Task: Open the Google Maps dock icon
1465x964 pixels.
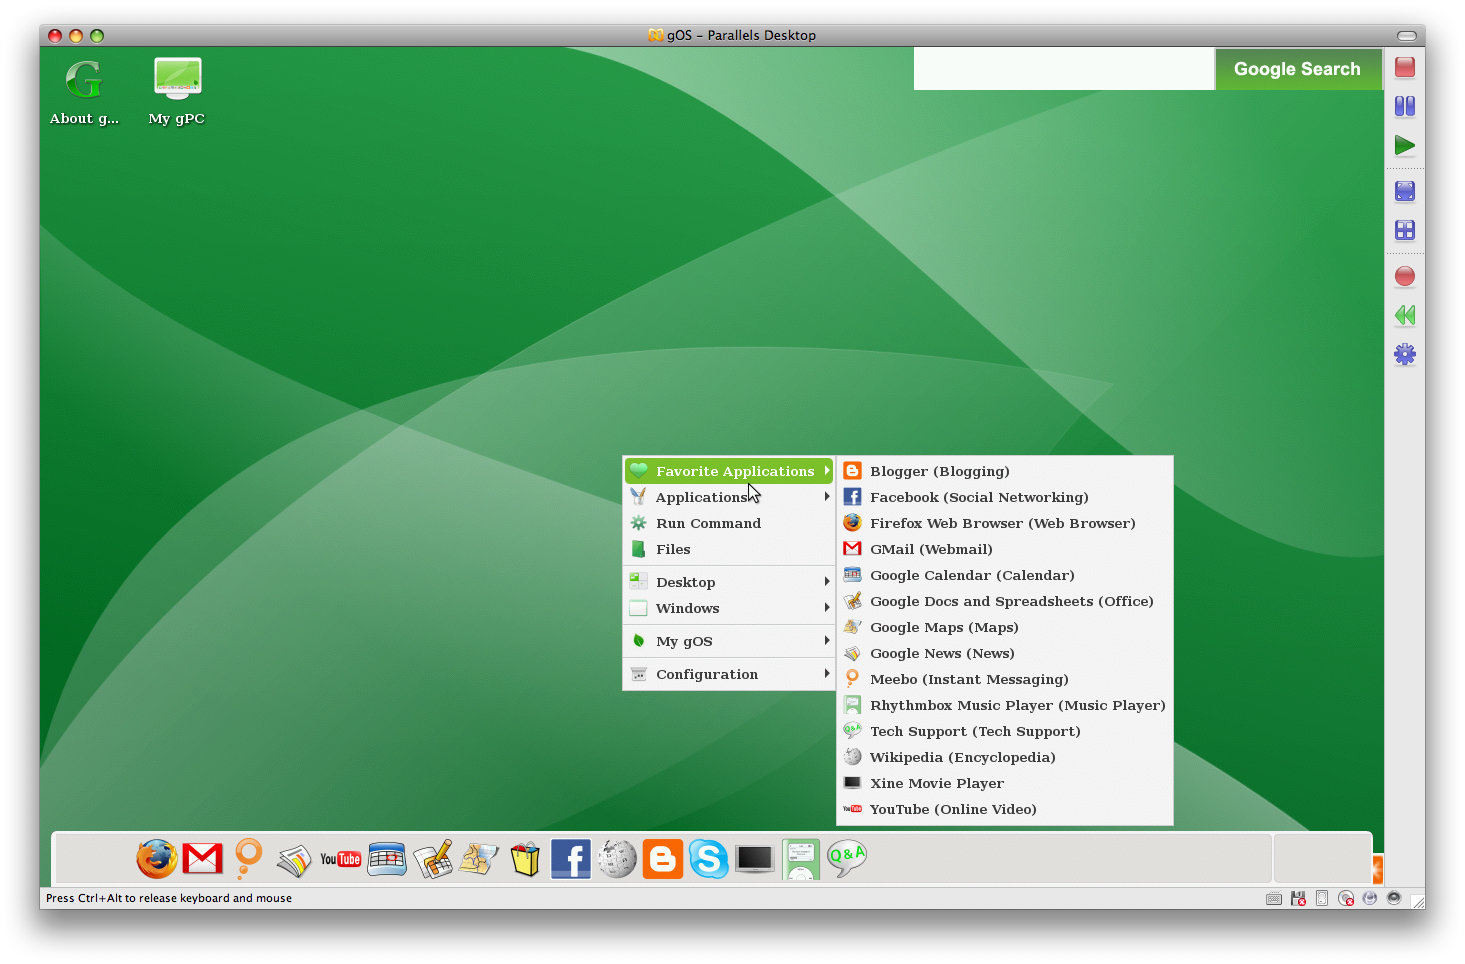Action: tap(479, 859)
